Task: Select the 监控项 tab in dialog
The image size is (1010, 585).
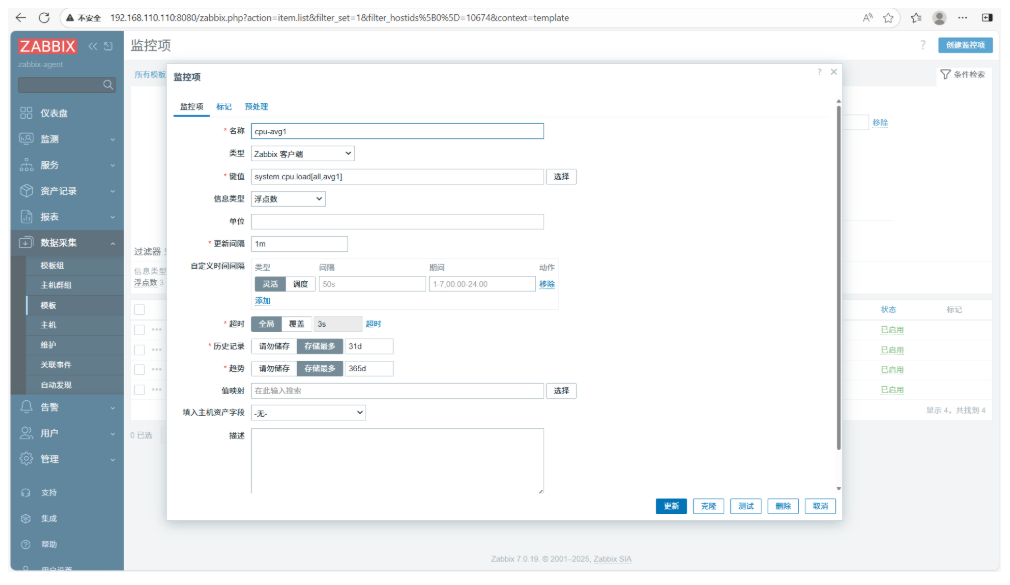Action: point(191,106)
